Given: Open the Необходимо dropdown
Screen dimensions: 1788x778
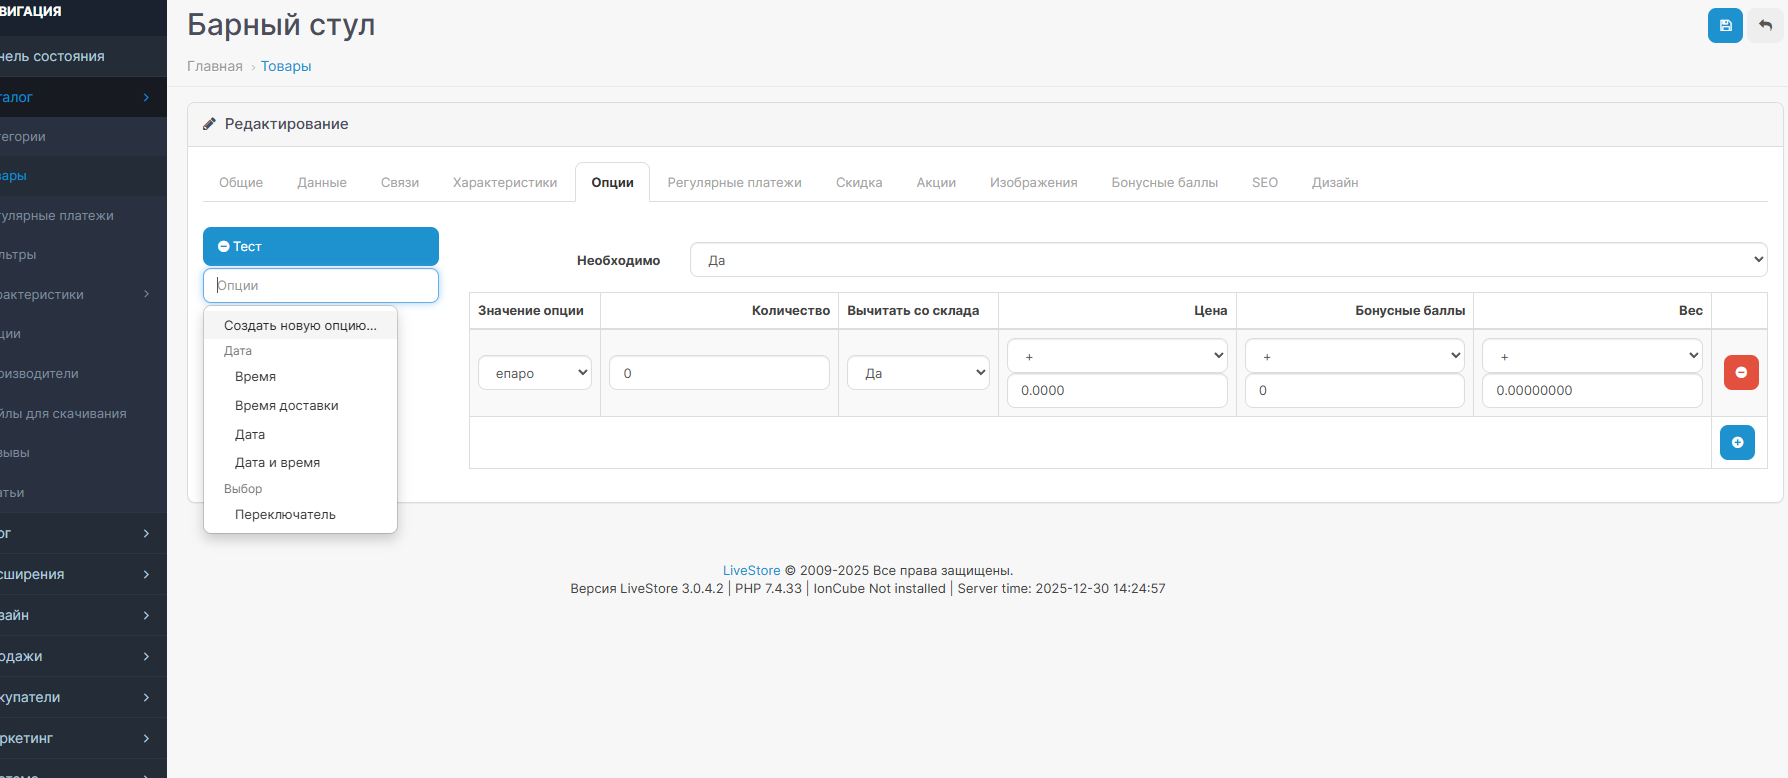Looking at the screenshot, I should pos(1227,260).
